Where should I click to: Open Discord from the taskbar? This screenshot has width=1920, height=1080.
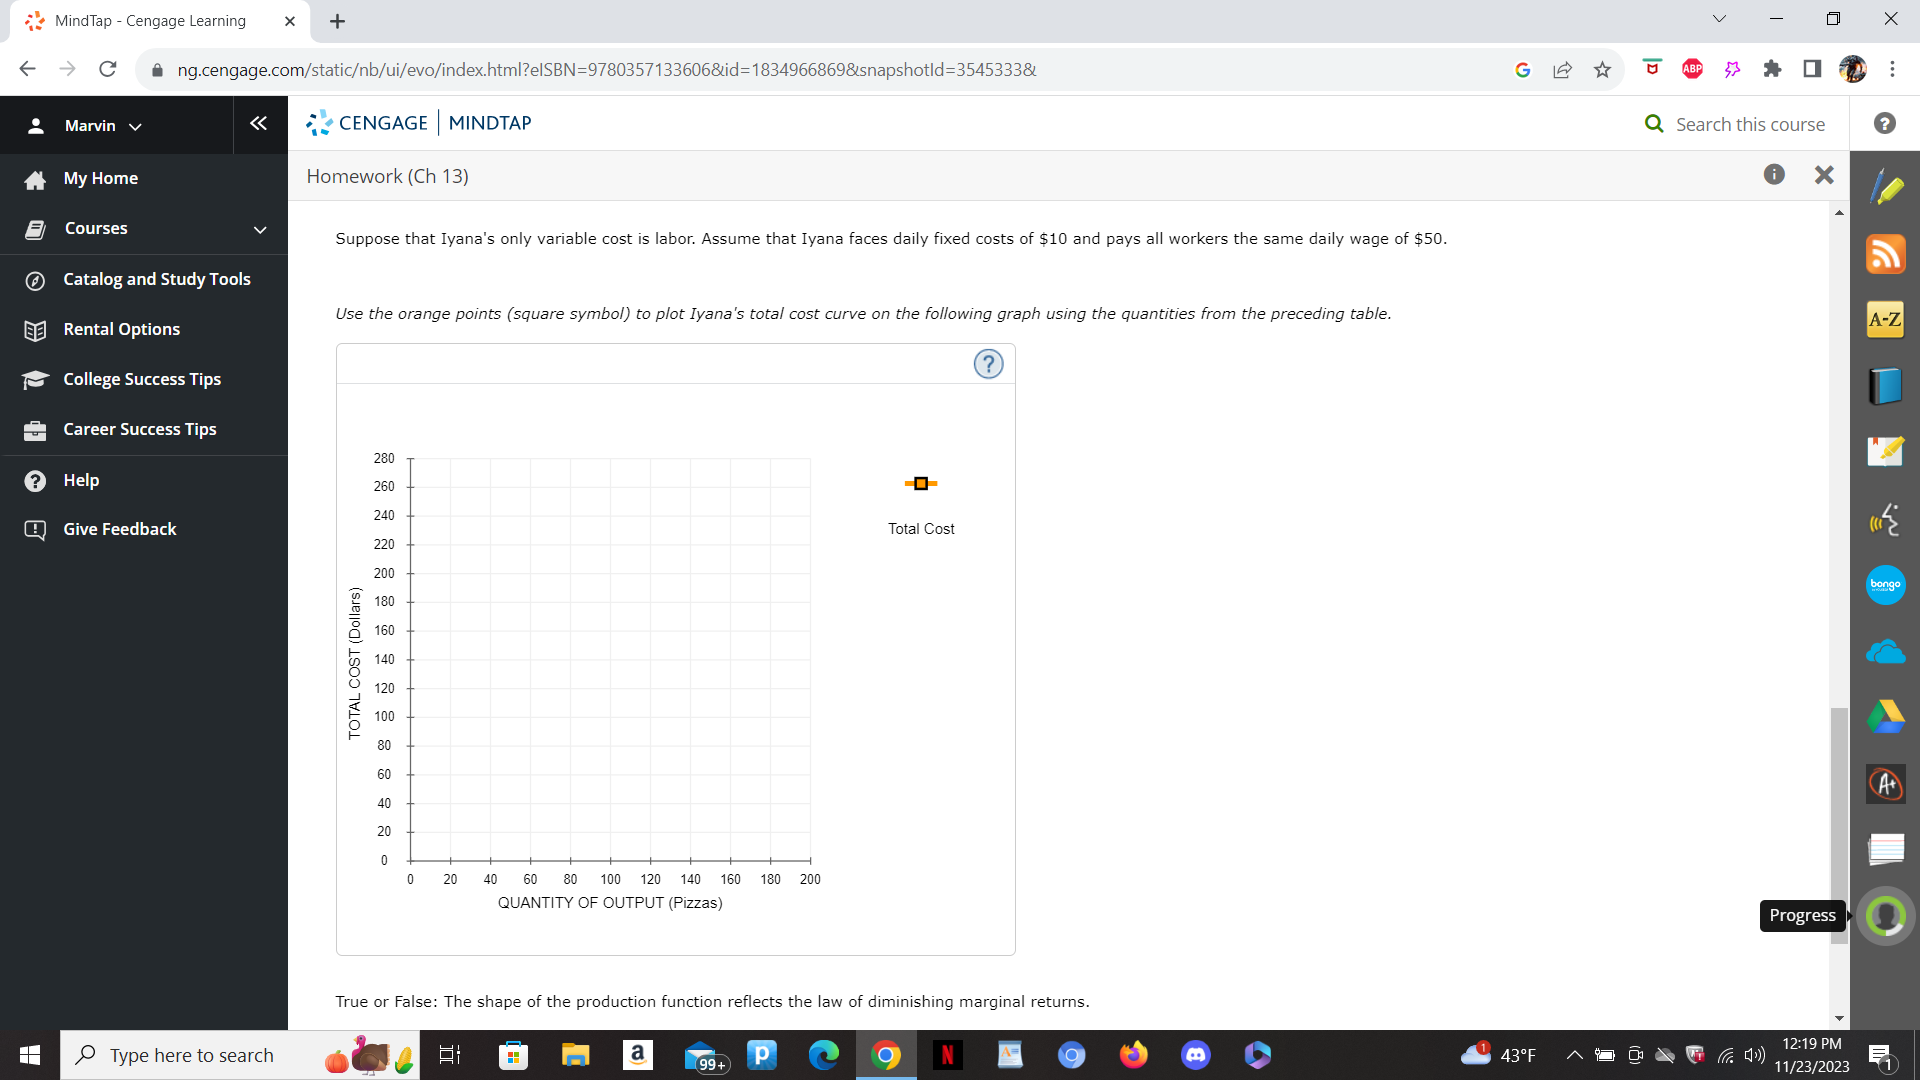tap(1195, 1055)
